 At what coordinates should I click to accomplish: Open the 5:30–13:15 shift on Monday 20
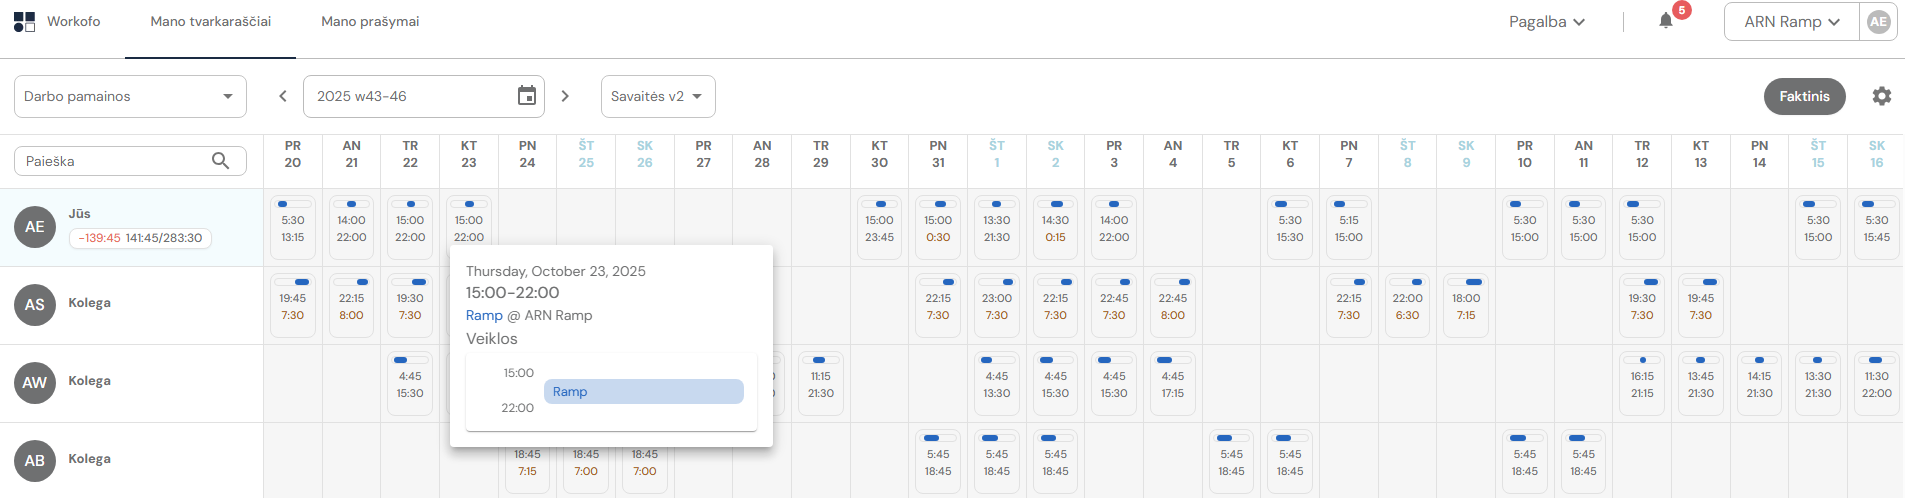pyautogui.click(x=293, y=228)
